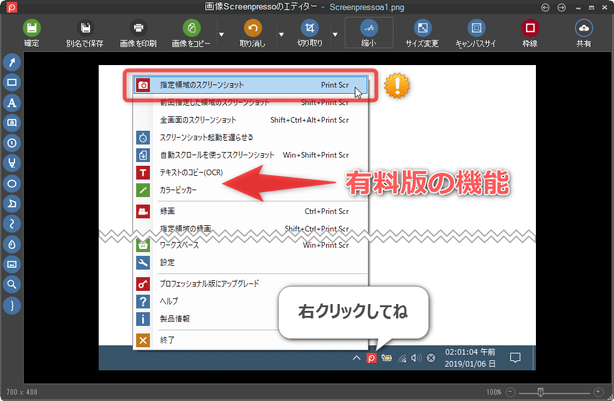Go to previous image with back arrow

(x=545, y=7)
